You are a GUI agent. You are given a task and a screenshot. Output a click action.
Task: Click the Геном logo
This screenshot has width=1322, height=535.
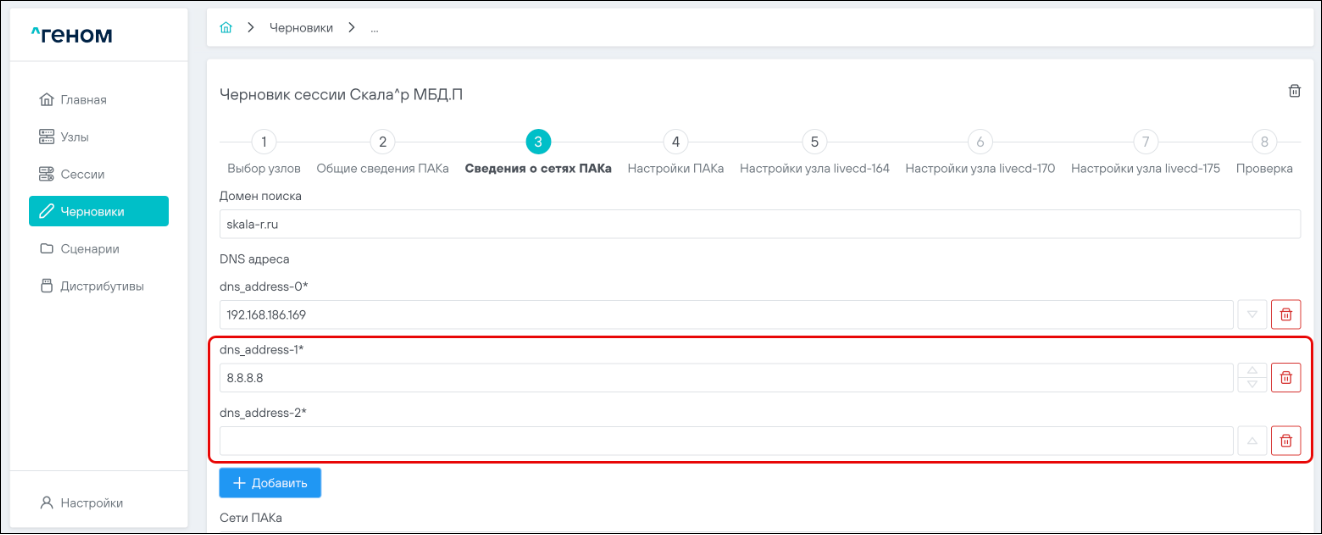(71, 36)
